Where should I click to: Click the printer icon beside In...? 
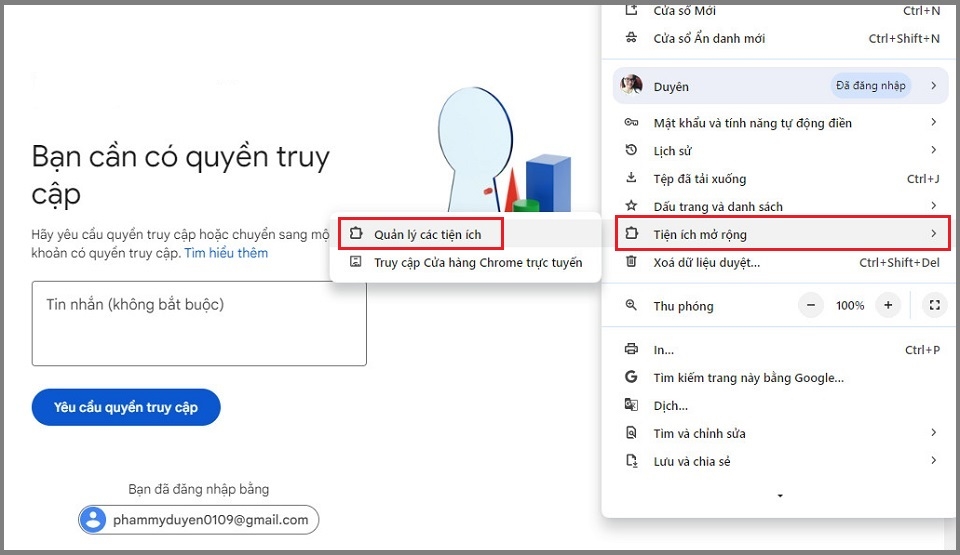[631, 349]
